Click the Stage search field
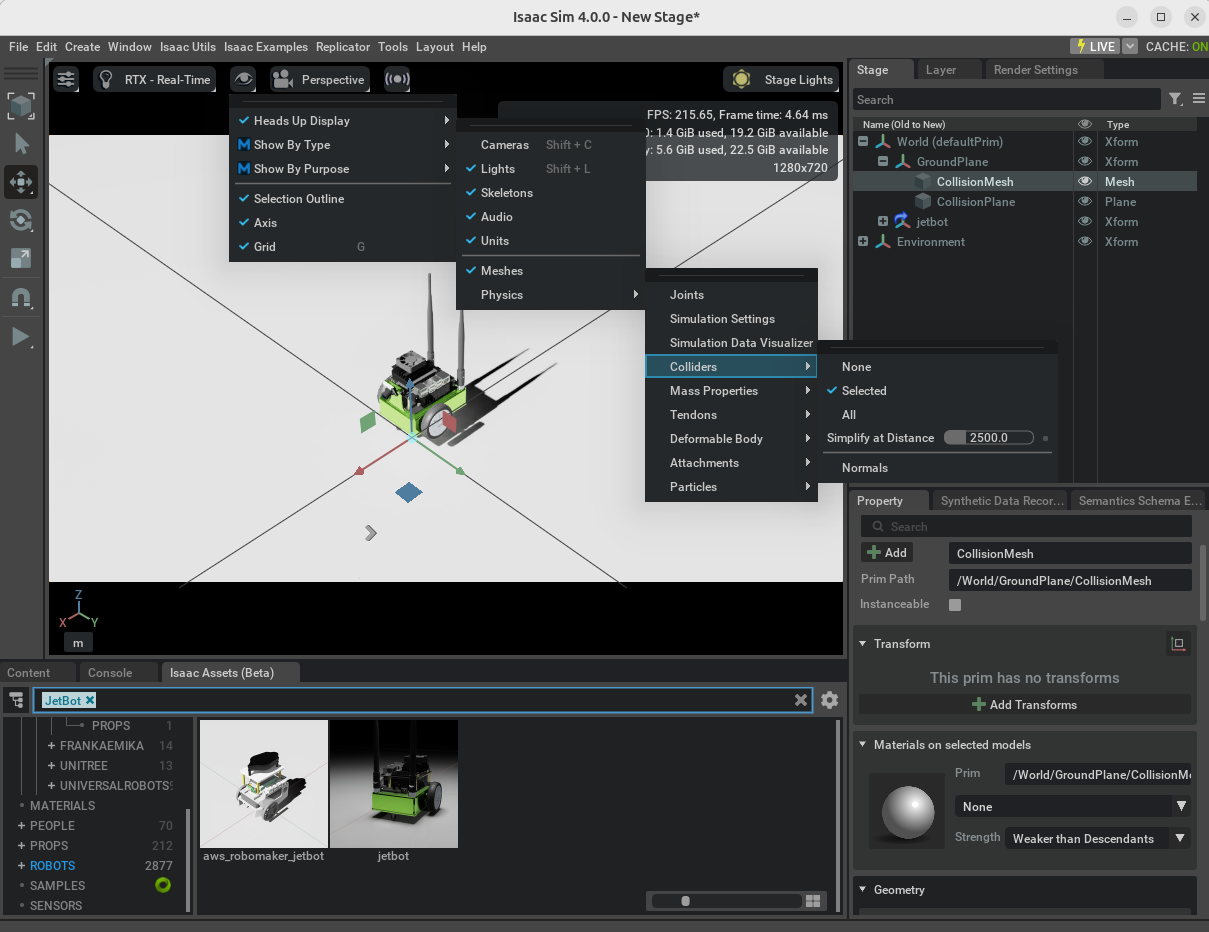The height and width of the screenshot is (932, 1209). (1007, 100)
